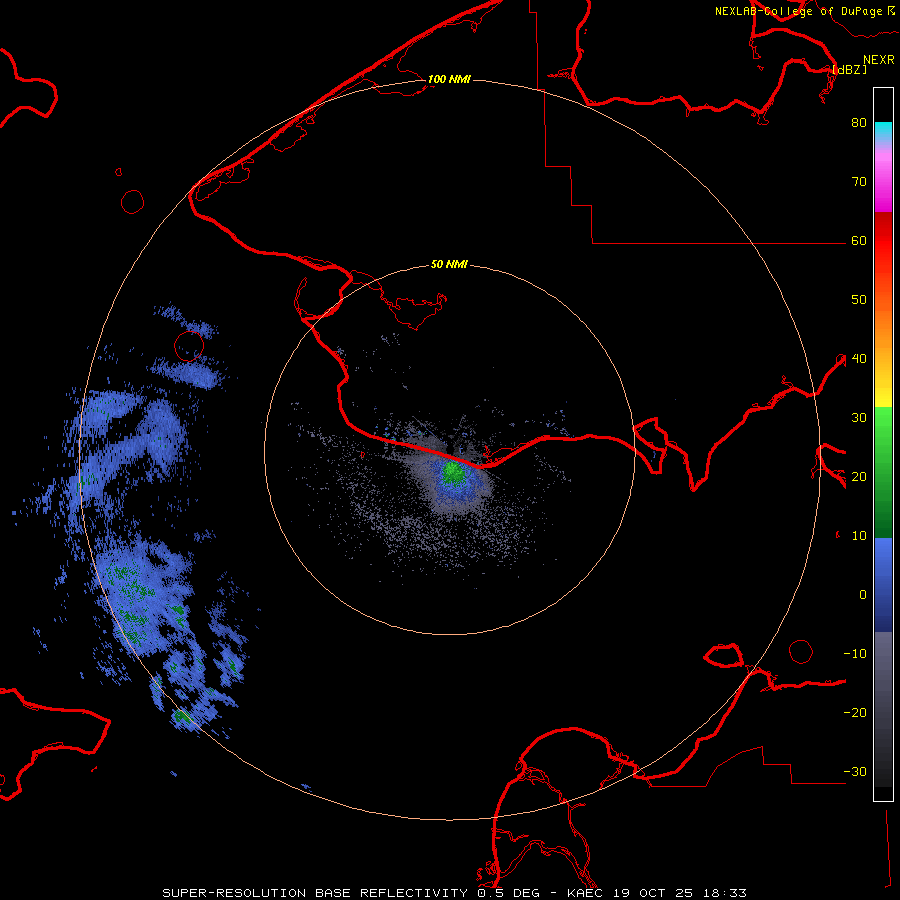
Task: Select the -20 value on the dBZ scale
Action: (855, 713)
